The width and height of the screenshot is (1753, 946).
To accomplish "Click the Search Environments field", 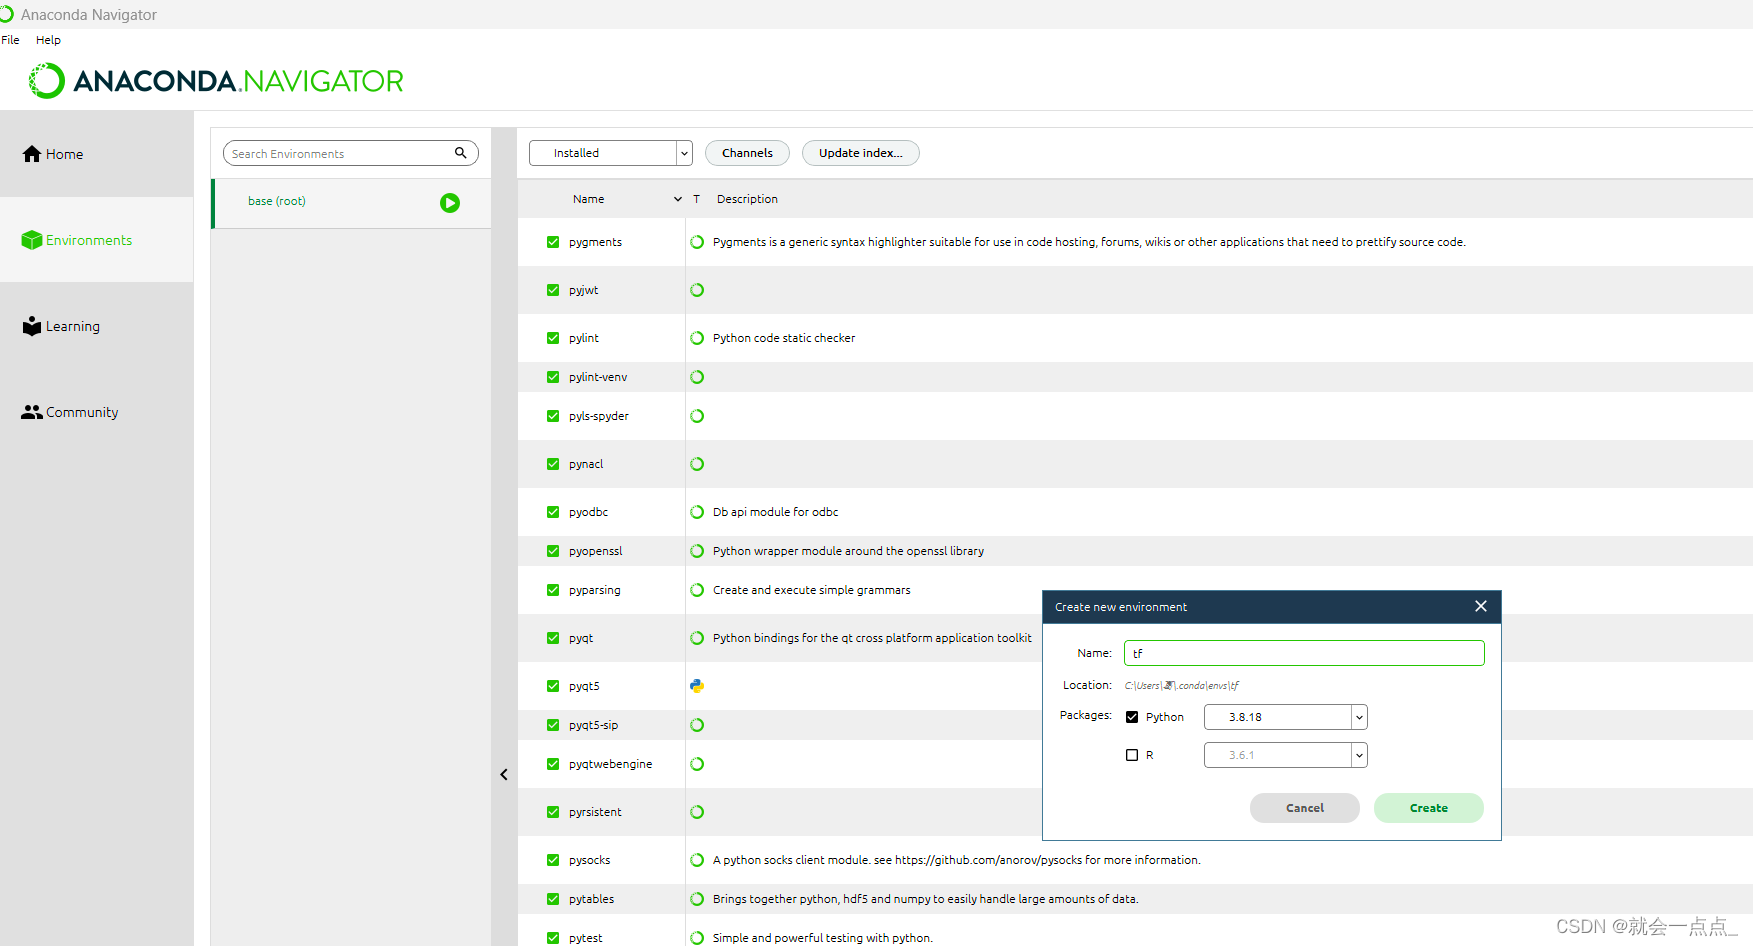I will pyautogui.click(x=351, y=153).
